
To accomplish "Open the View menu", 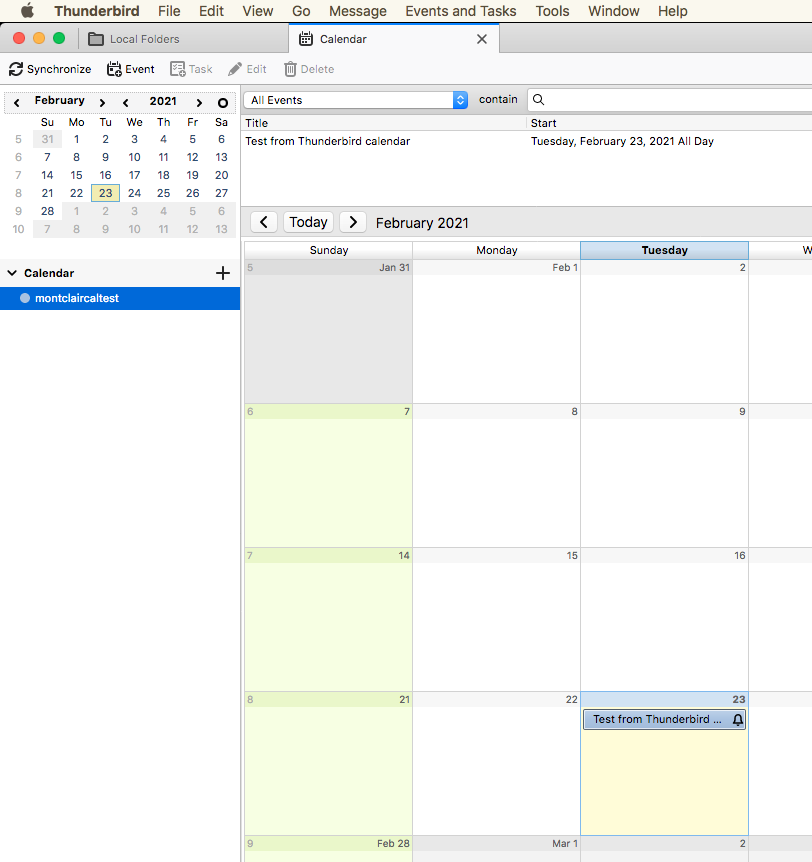I will point(258,11).
